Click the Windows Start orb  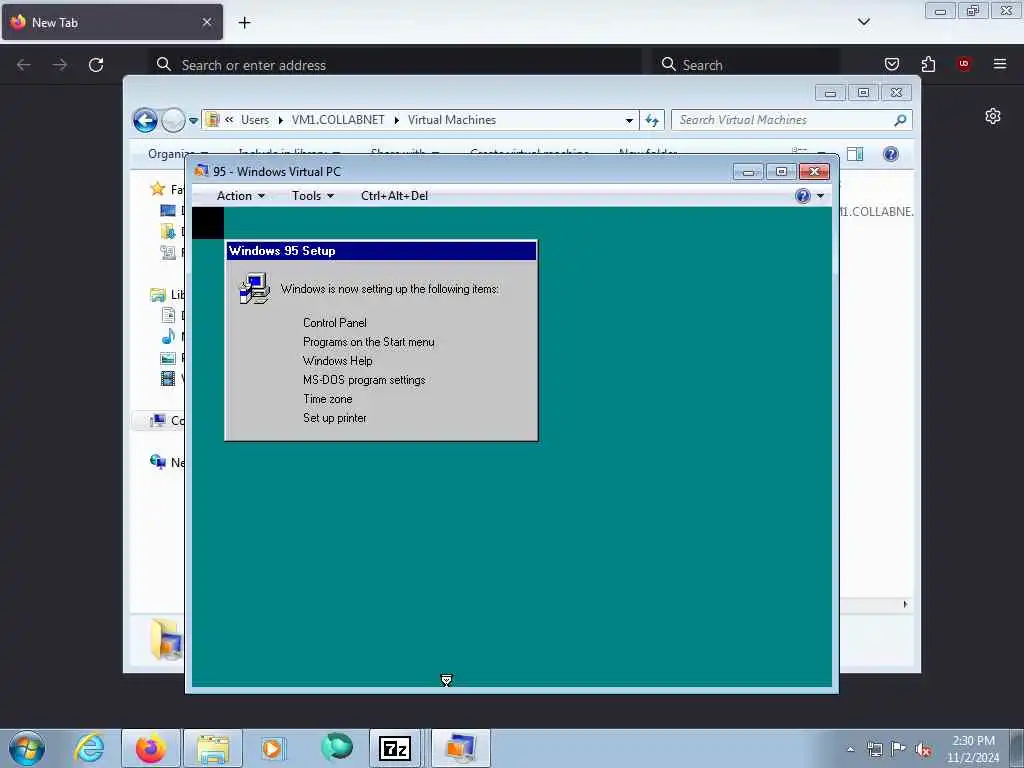(27, 748)
